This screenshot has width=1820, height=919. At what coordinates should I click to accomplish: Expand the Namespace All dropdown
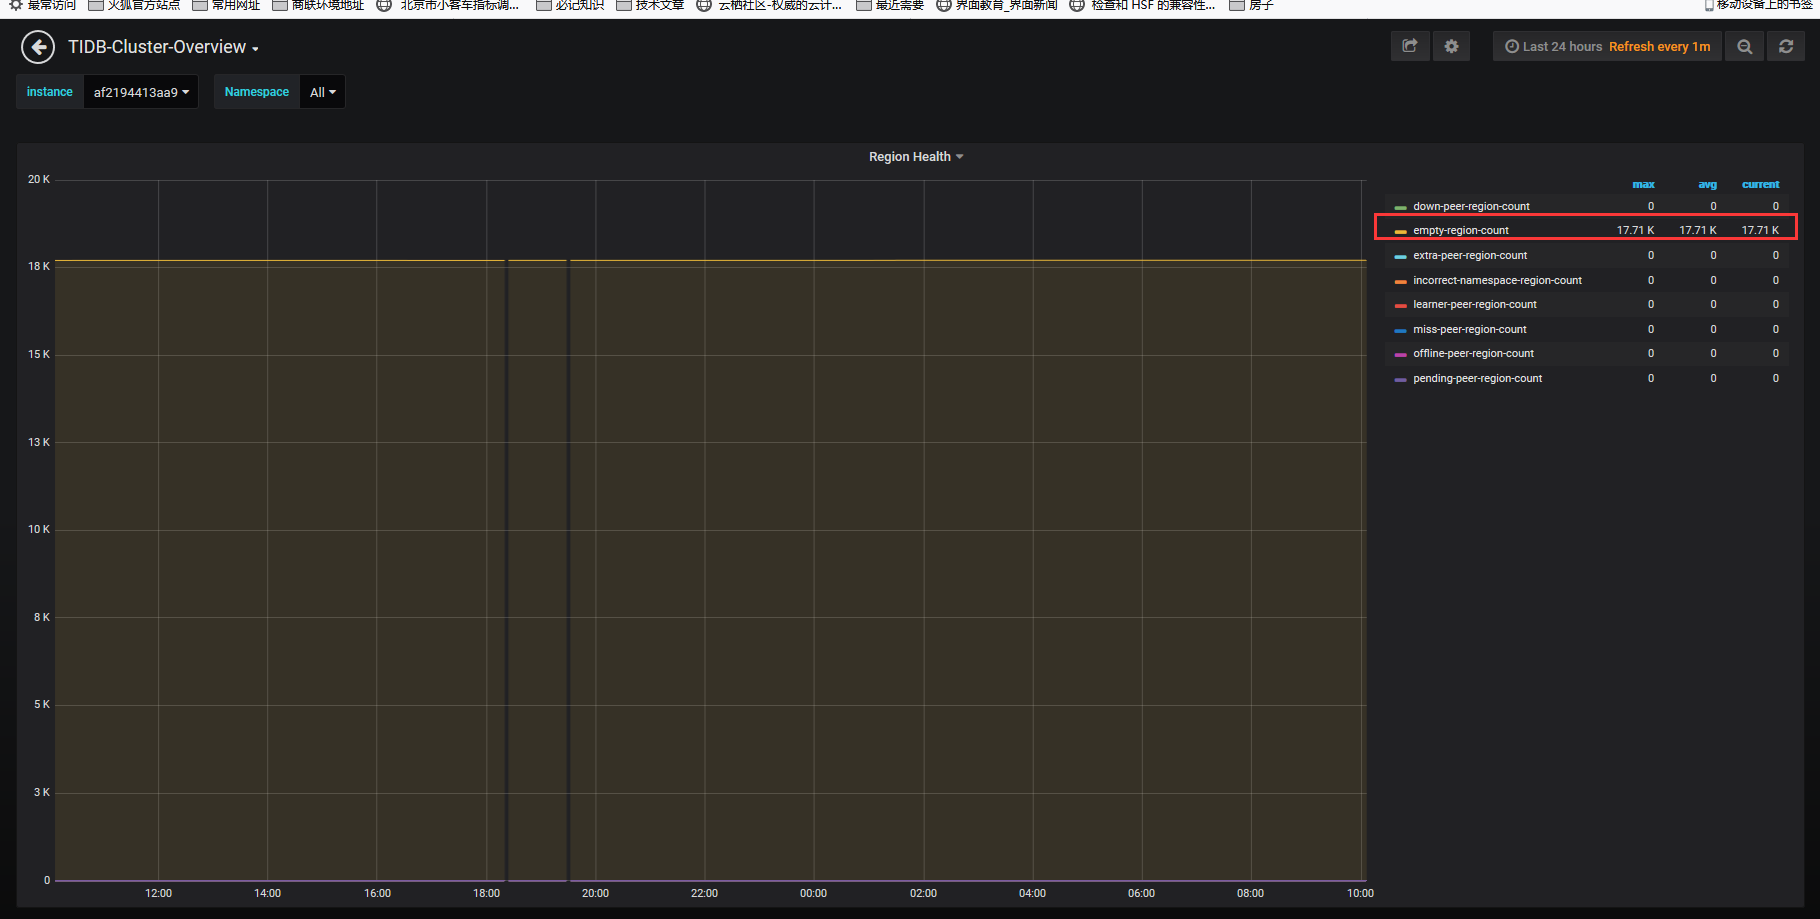pyautogui.click(x=322, y=92)
